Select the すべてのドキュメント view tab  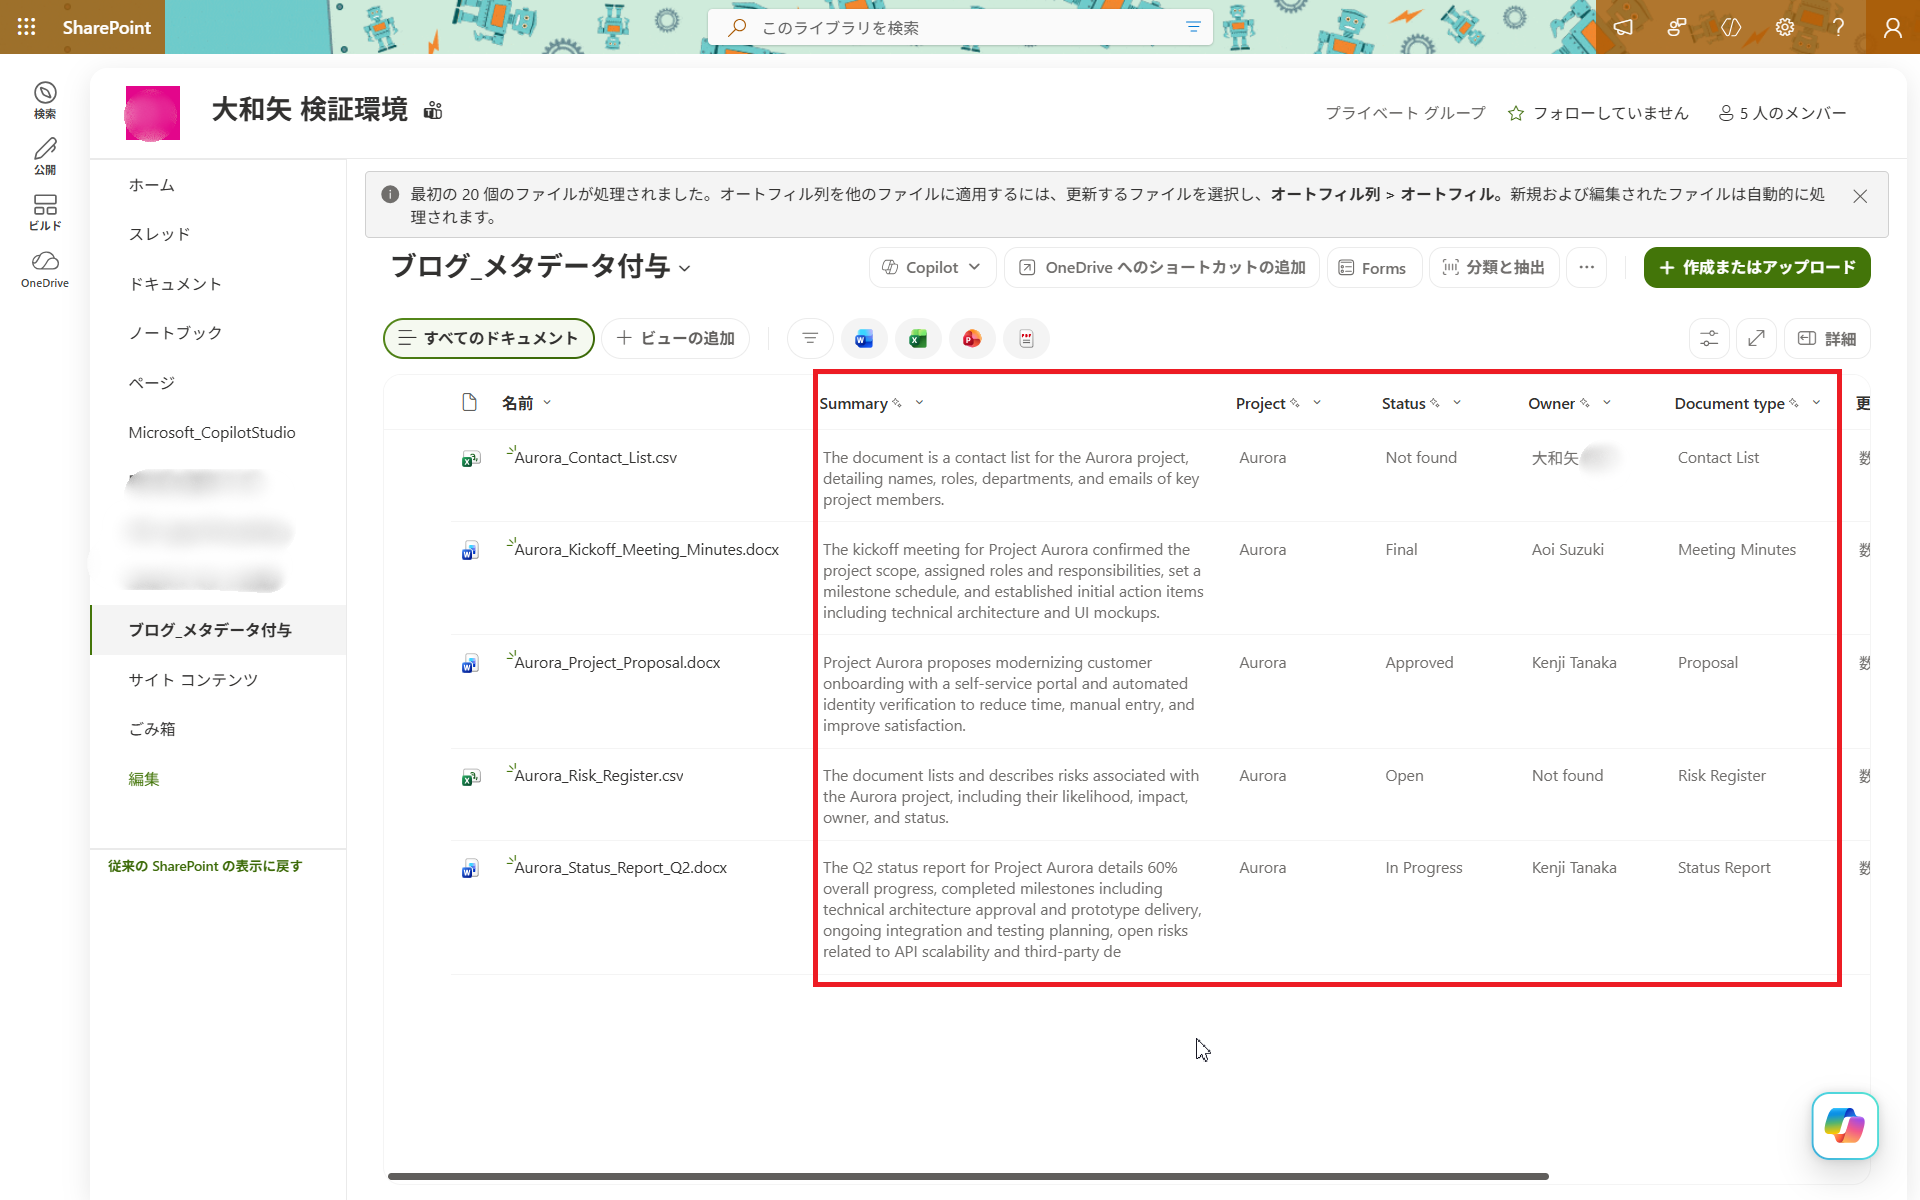pyautogui.click(x=489, y=339)
